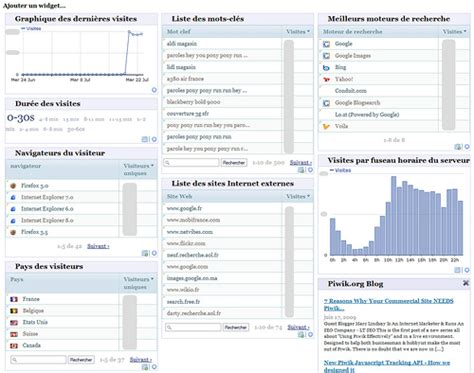Click the table icon under the fuseau horaire chart
This screenshot has height=373, width=474.
click(458, 270)
